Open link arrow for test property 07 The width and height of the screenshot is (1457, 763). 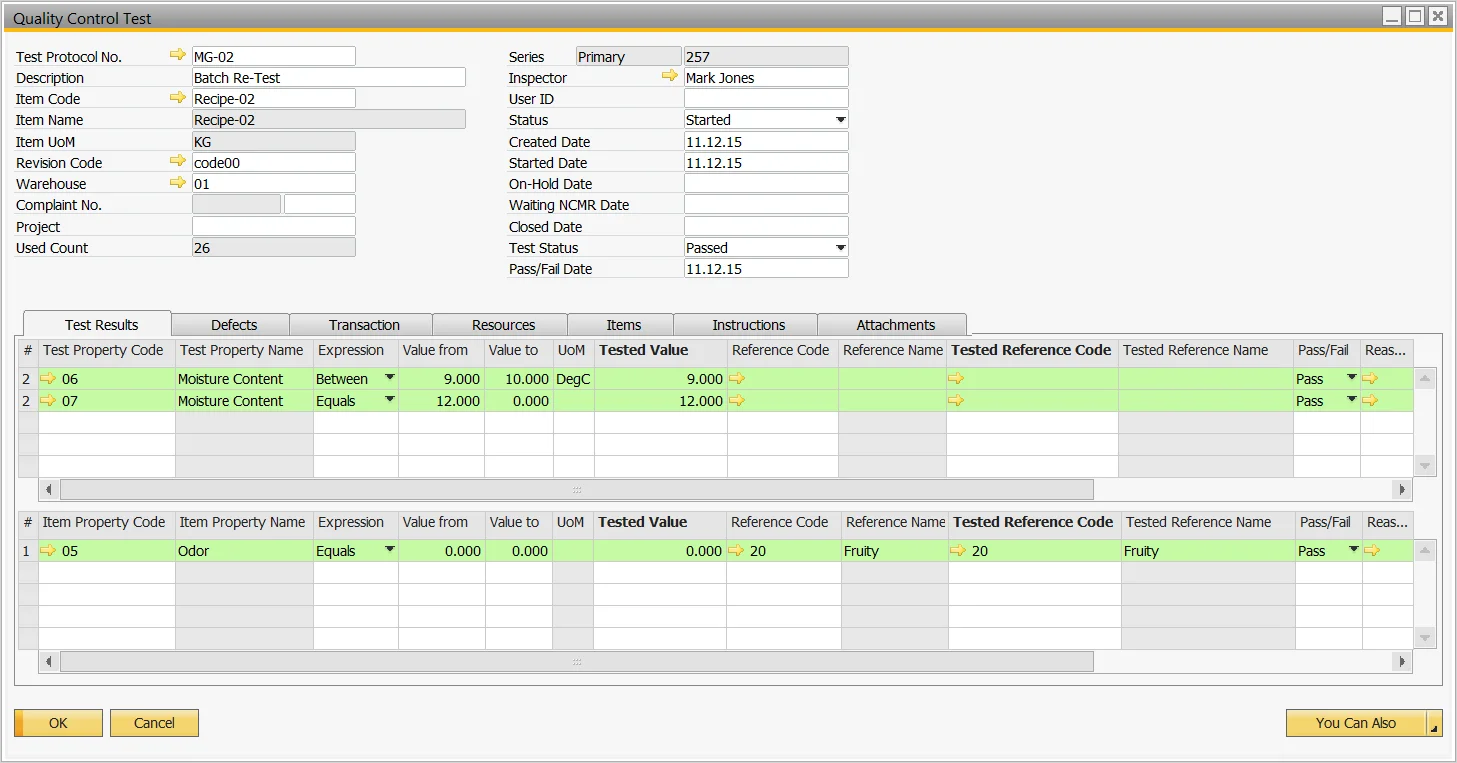[x=49, y=401]
